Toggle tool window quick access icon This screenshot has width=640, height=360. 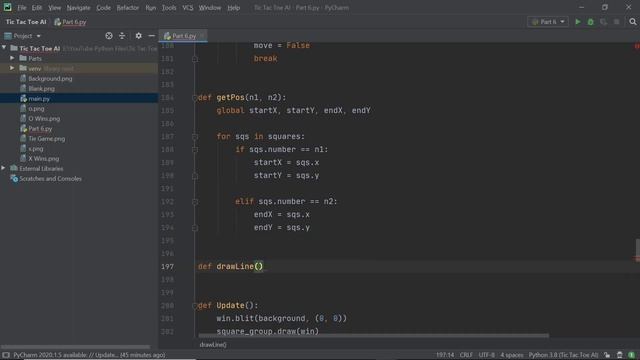point(6,355)
